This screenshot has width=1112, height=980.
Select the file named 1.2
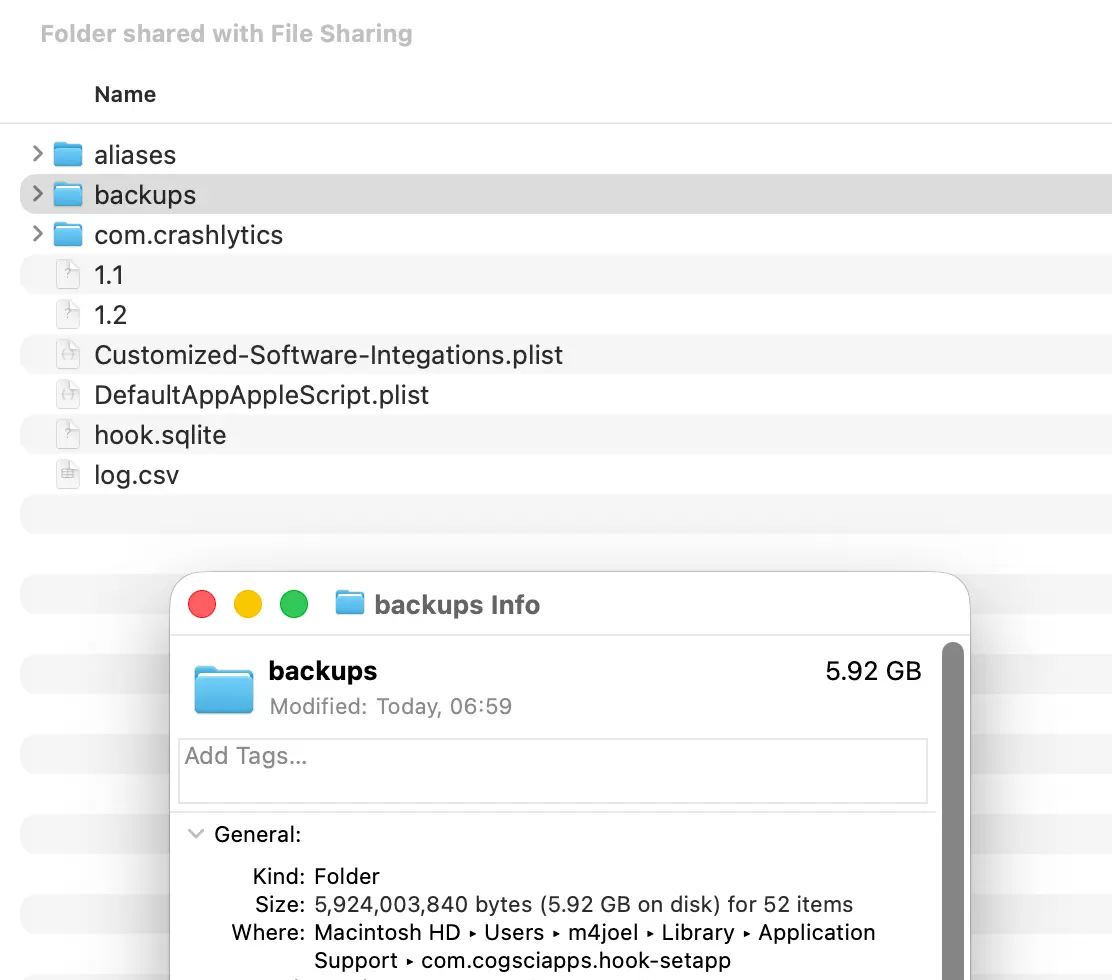coord(110,315)
